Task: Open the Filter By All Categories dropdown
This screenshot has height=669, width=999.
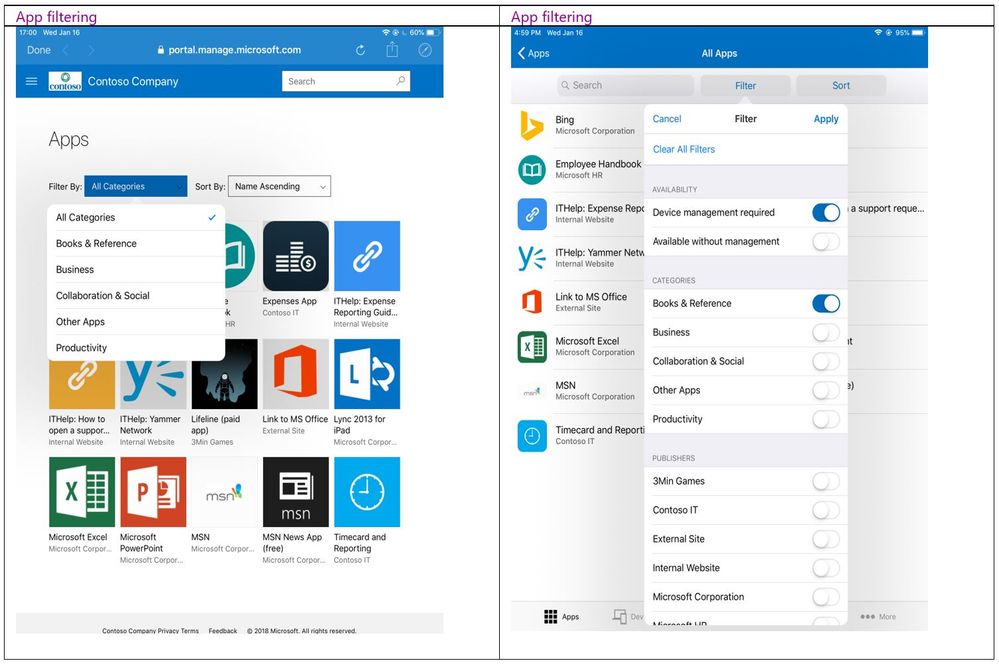Action: [136, 186]
